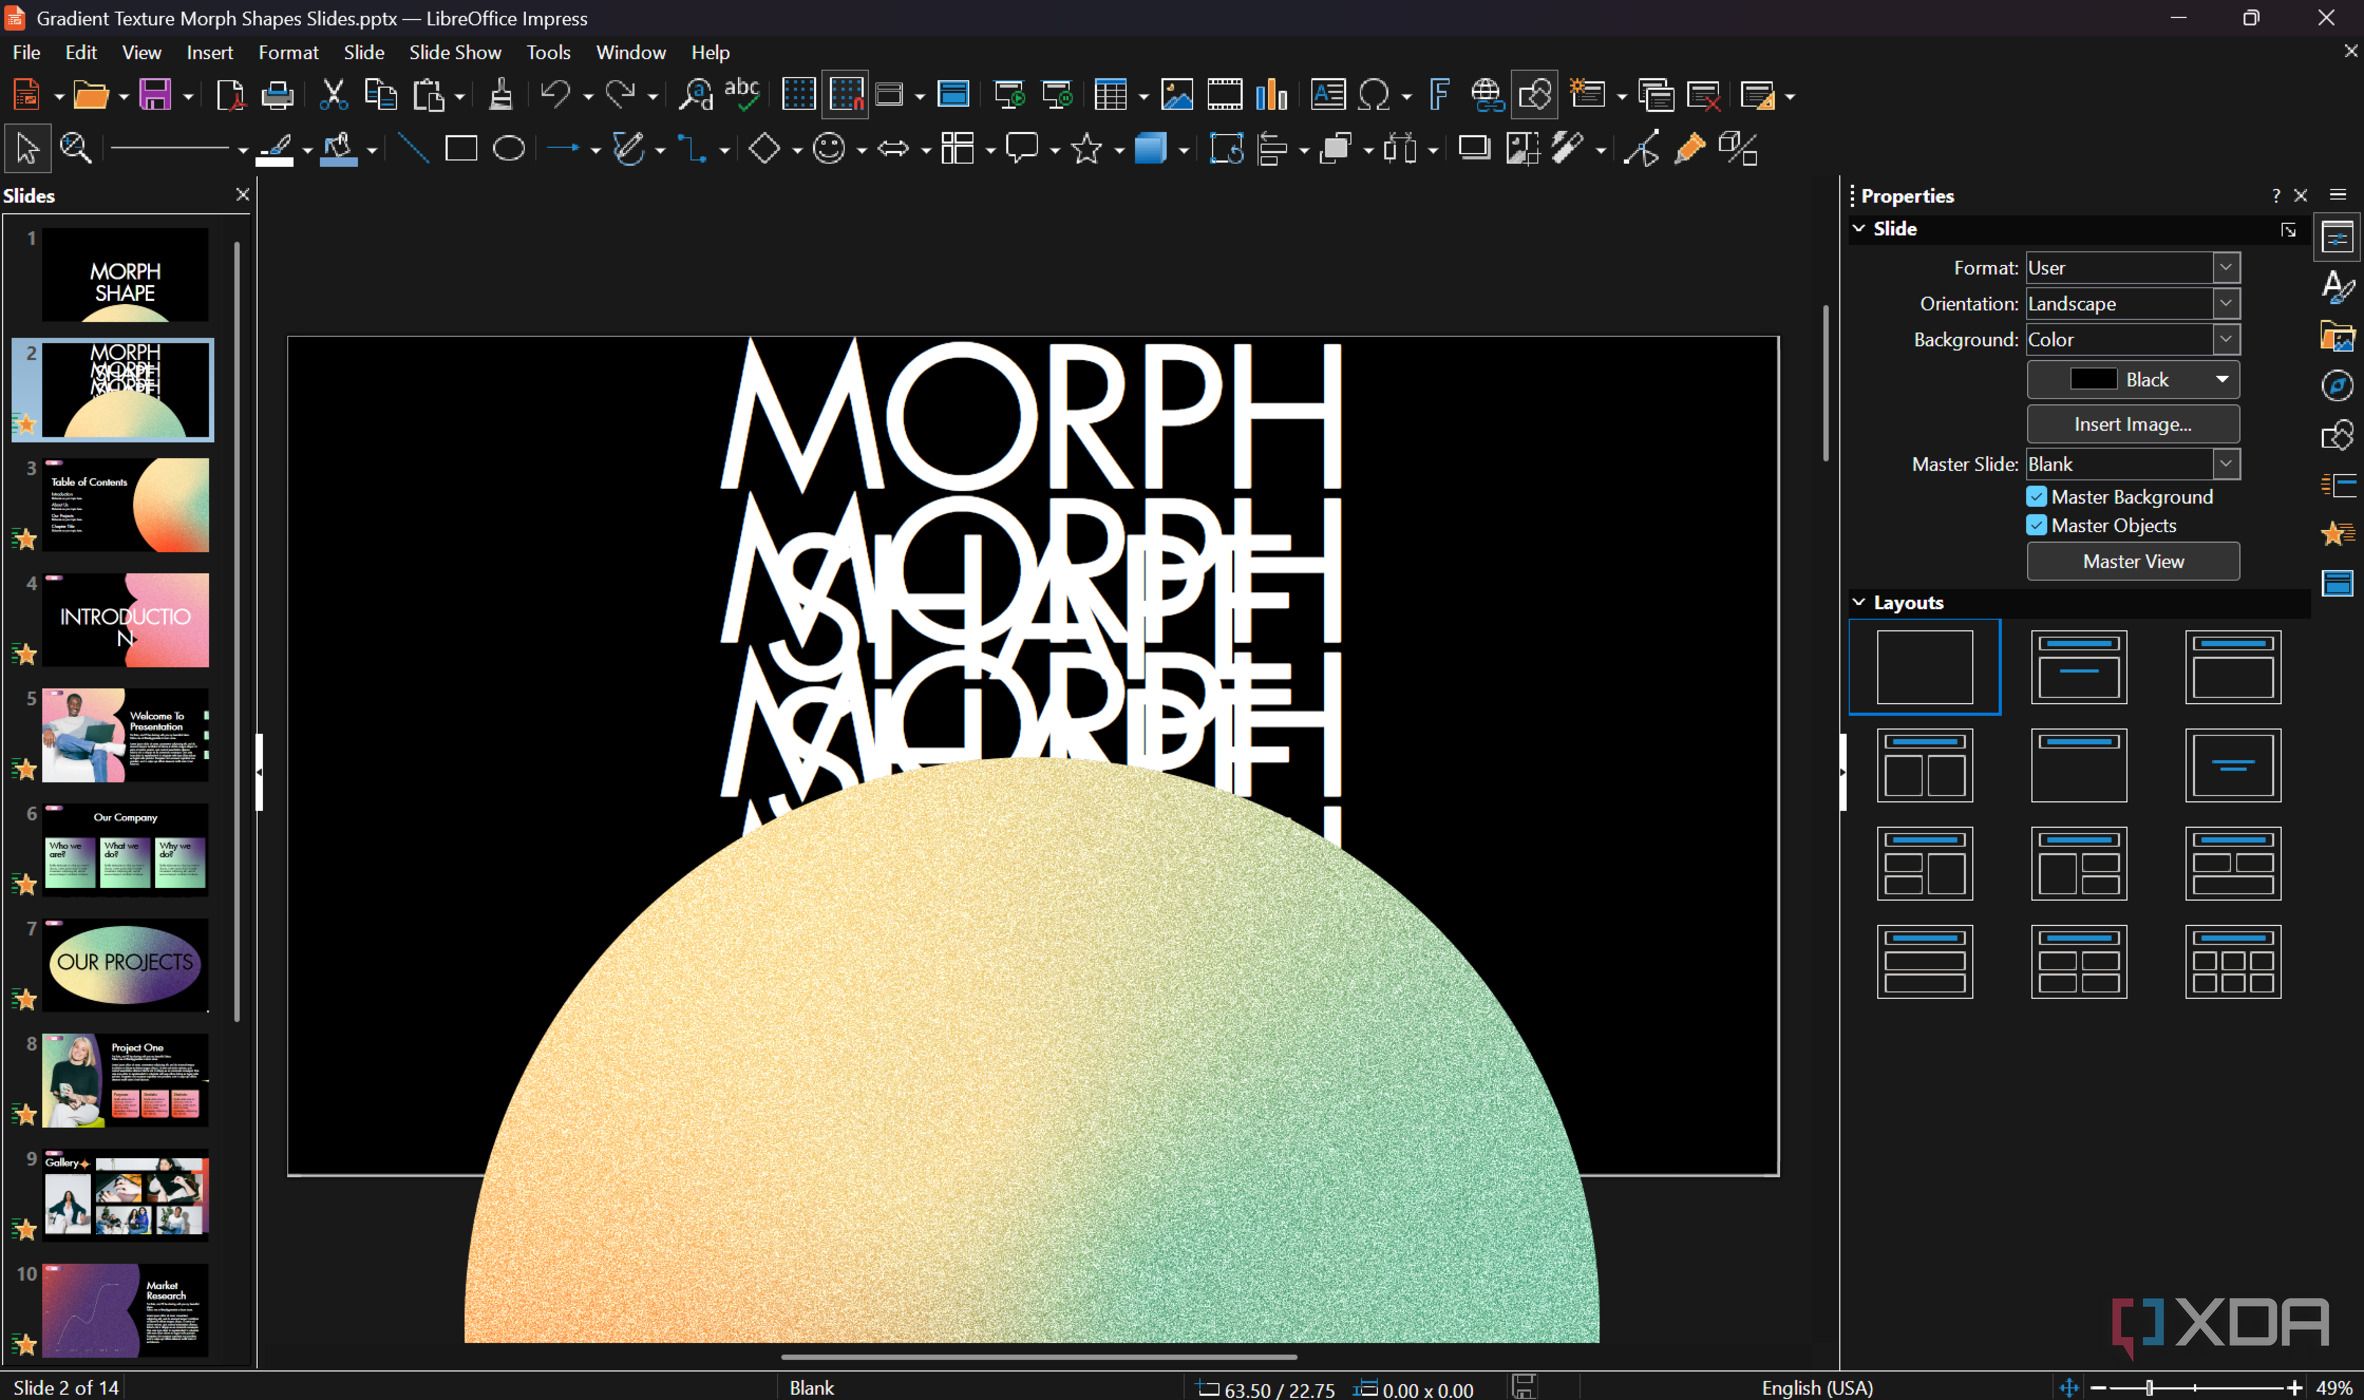The height and width of the screenshot is (1400, 2364).
Task: Click the Master View button
Action: (2133, 561)
